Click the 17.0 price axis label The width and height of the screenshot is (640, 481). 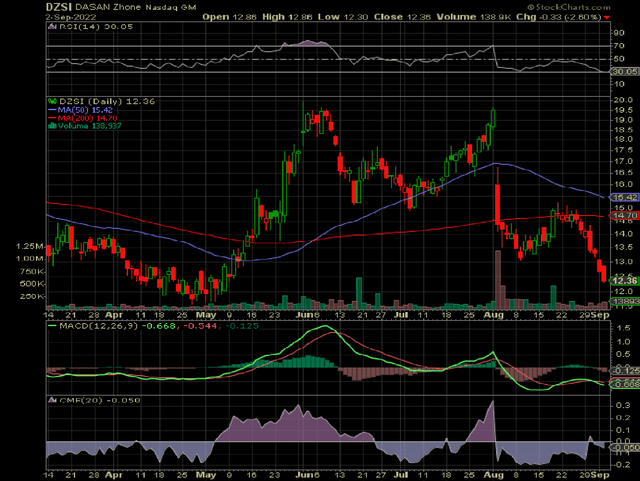point(623,162)
